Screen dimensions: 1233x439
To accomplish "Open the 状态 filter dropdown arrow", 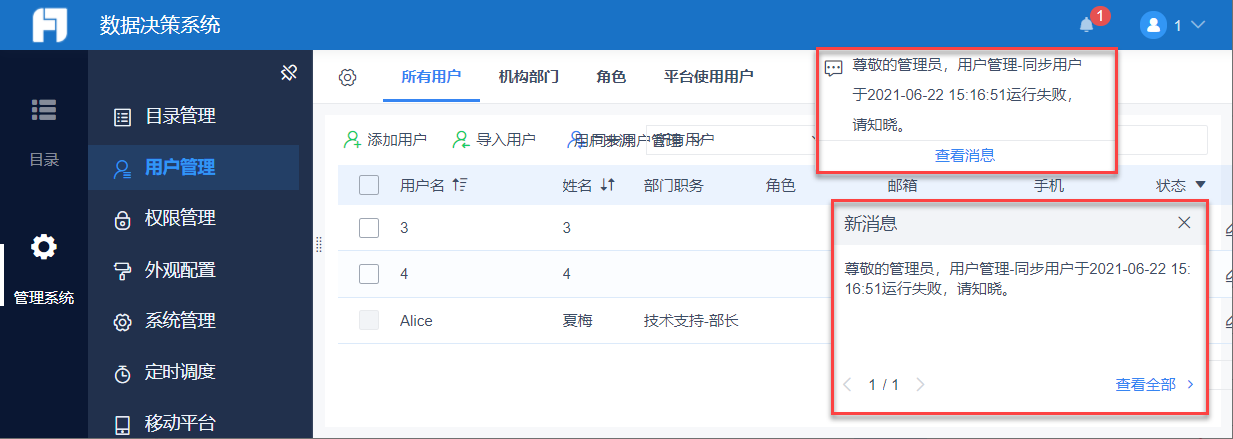I will coord(1200,185).
